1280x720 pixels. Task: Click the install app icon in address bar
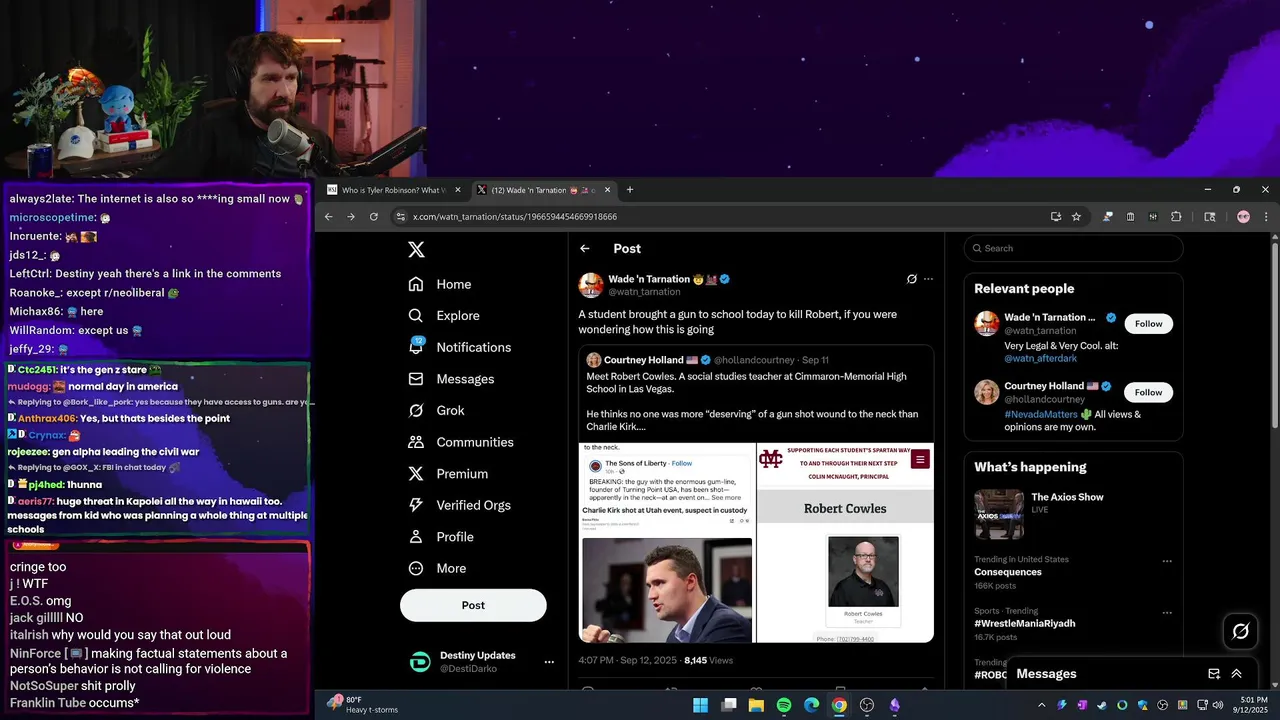pos(1056,216)
